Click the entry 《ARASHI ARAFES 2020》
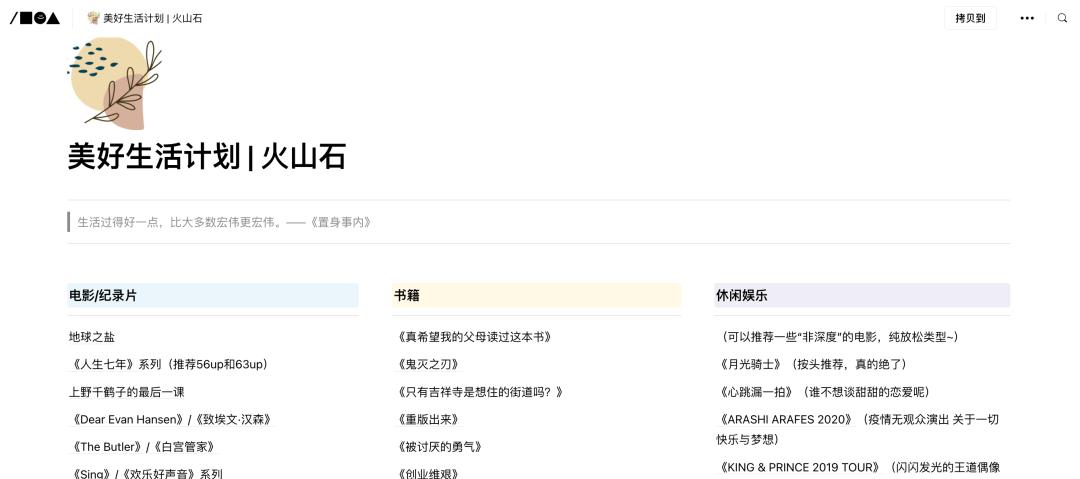The image size is (1080, 479). 858,429
